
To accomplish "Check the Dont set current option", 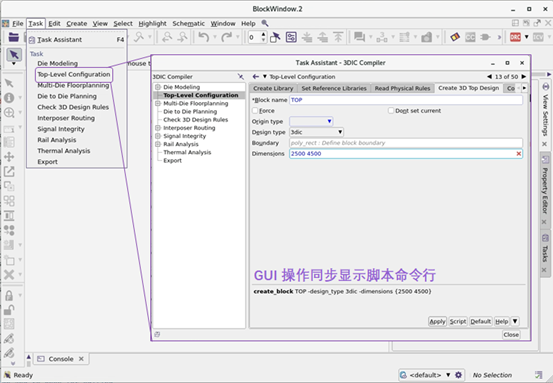I will [x=391, y=110].
